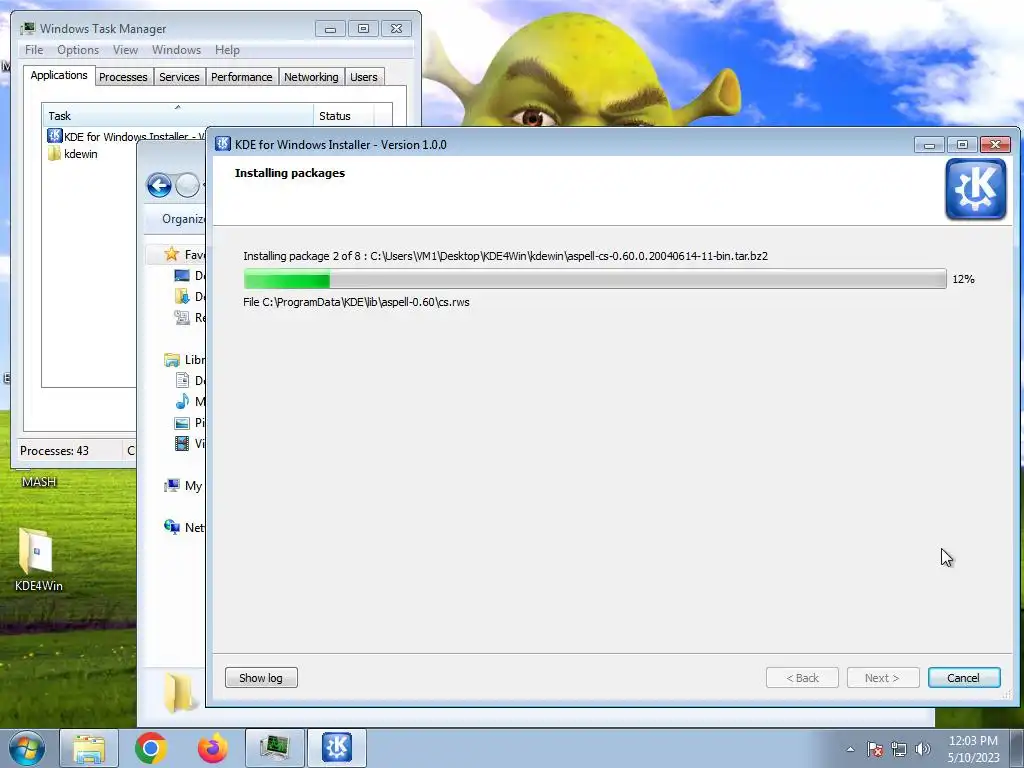This screenshot has height=768, width=1024.
Task: Select kdewin task name in Task Manager
Action: [x=81, y=154]
